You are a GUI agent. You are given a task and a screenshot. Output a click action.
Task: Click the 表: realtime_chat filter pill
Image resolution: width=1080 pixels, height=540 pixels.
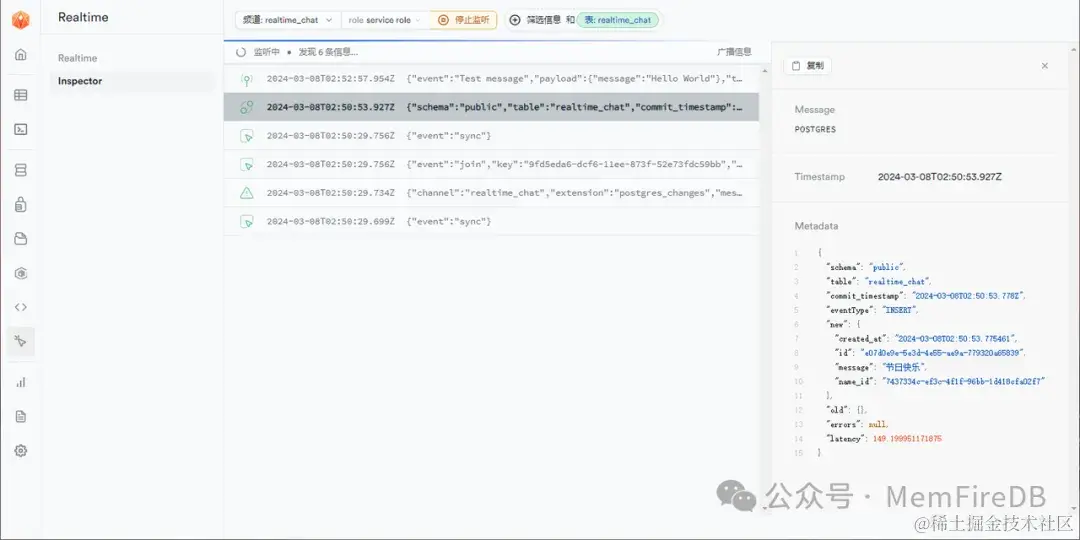click(618, 20)
